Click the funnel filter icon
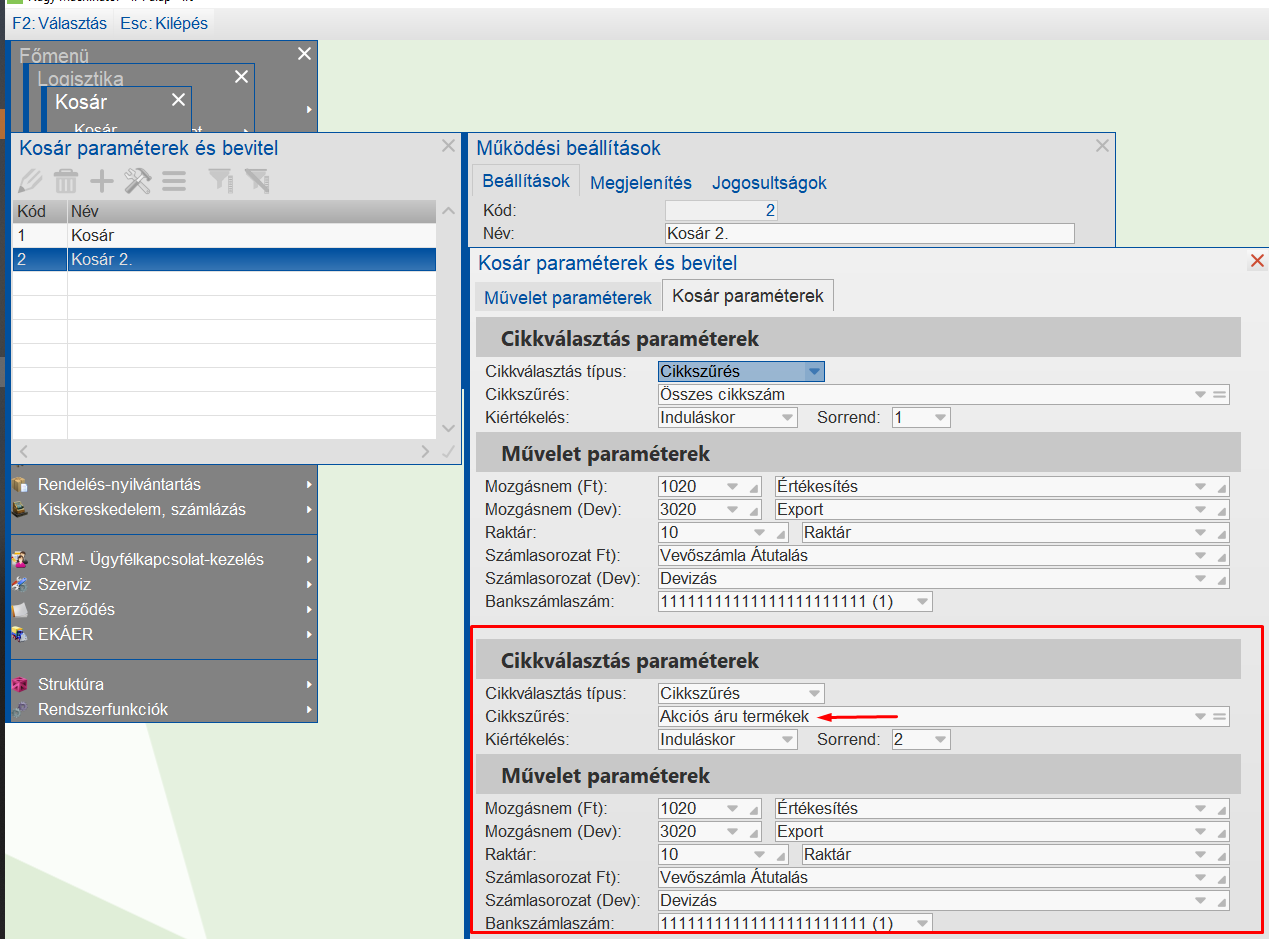 click(220, 181)
